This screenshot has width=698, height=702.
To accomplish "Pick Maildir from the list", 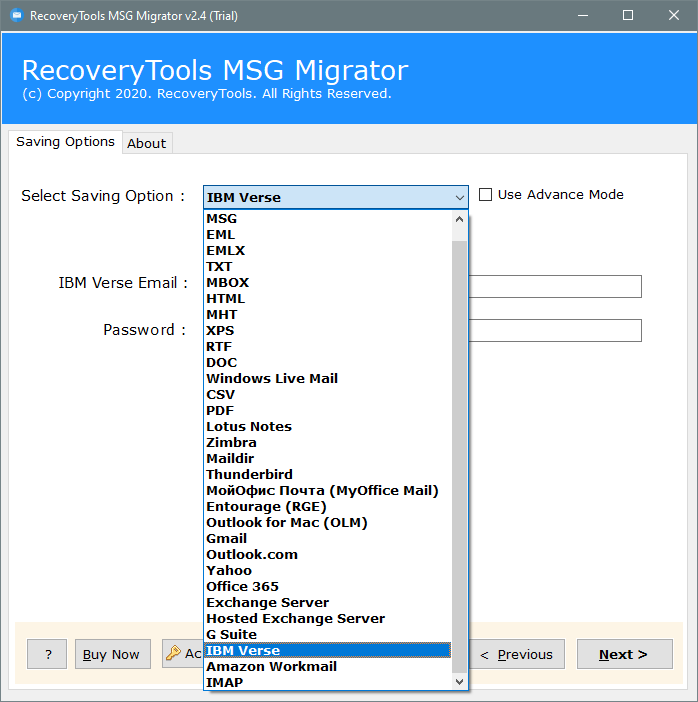I will click(x=328, y=458).
